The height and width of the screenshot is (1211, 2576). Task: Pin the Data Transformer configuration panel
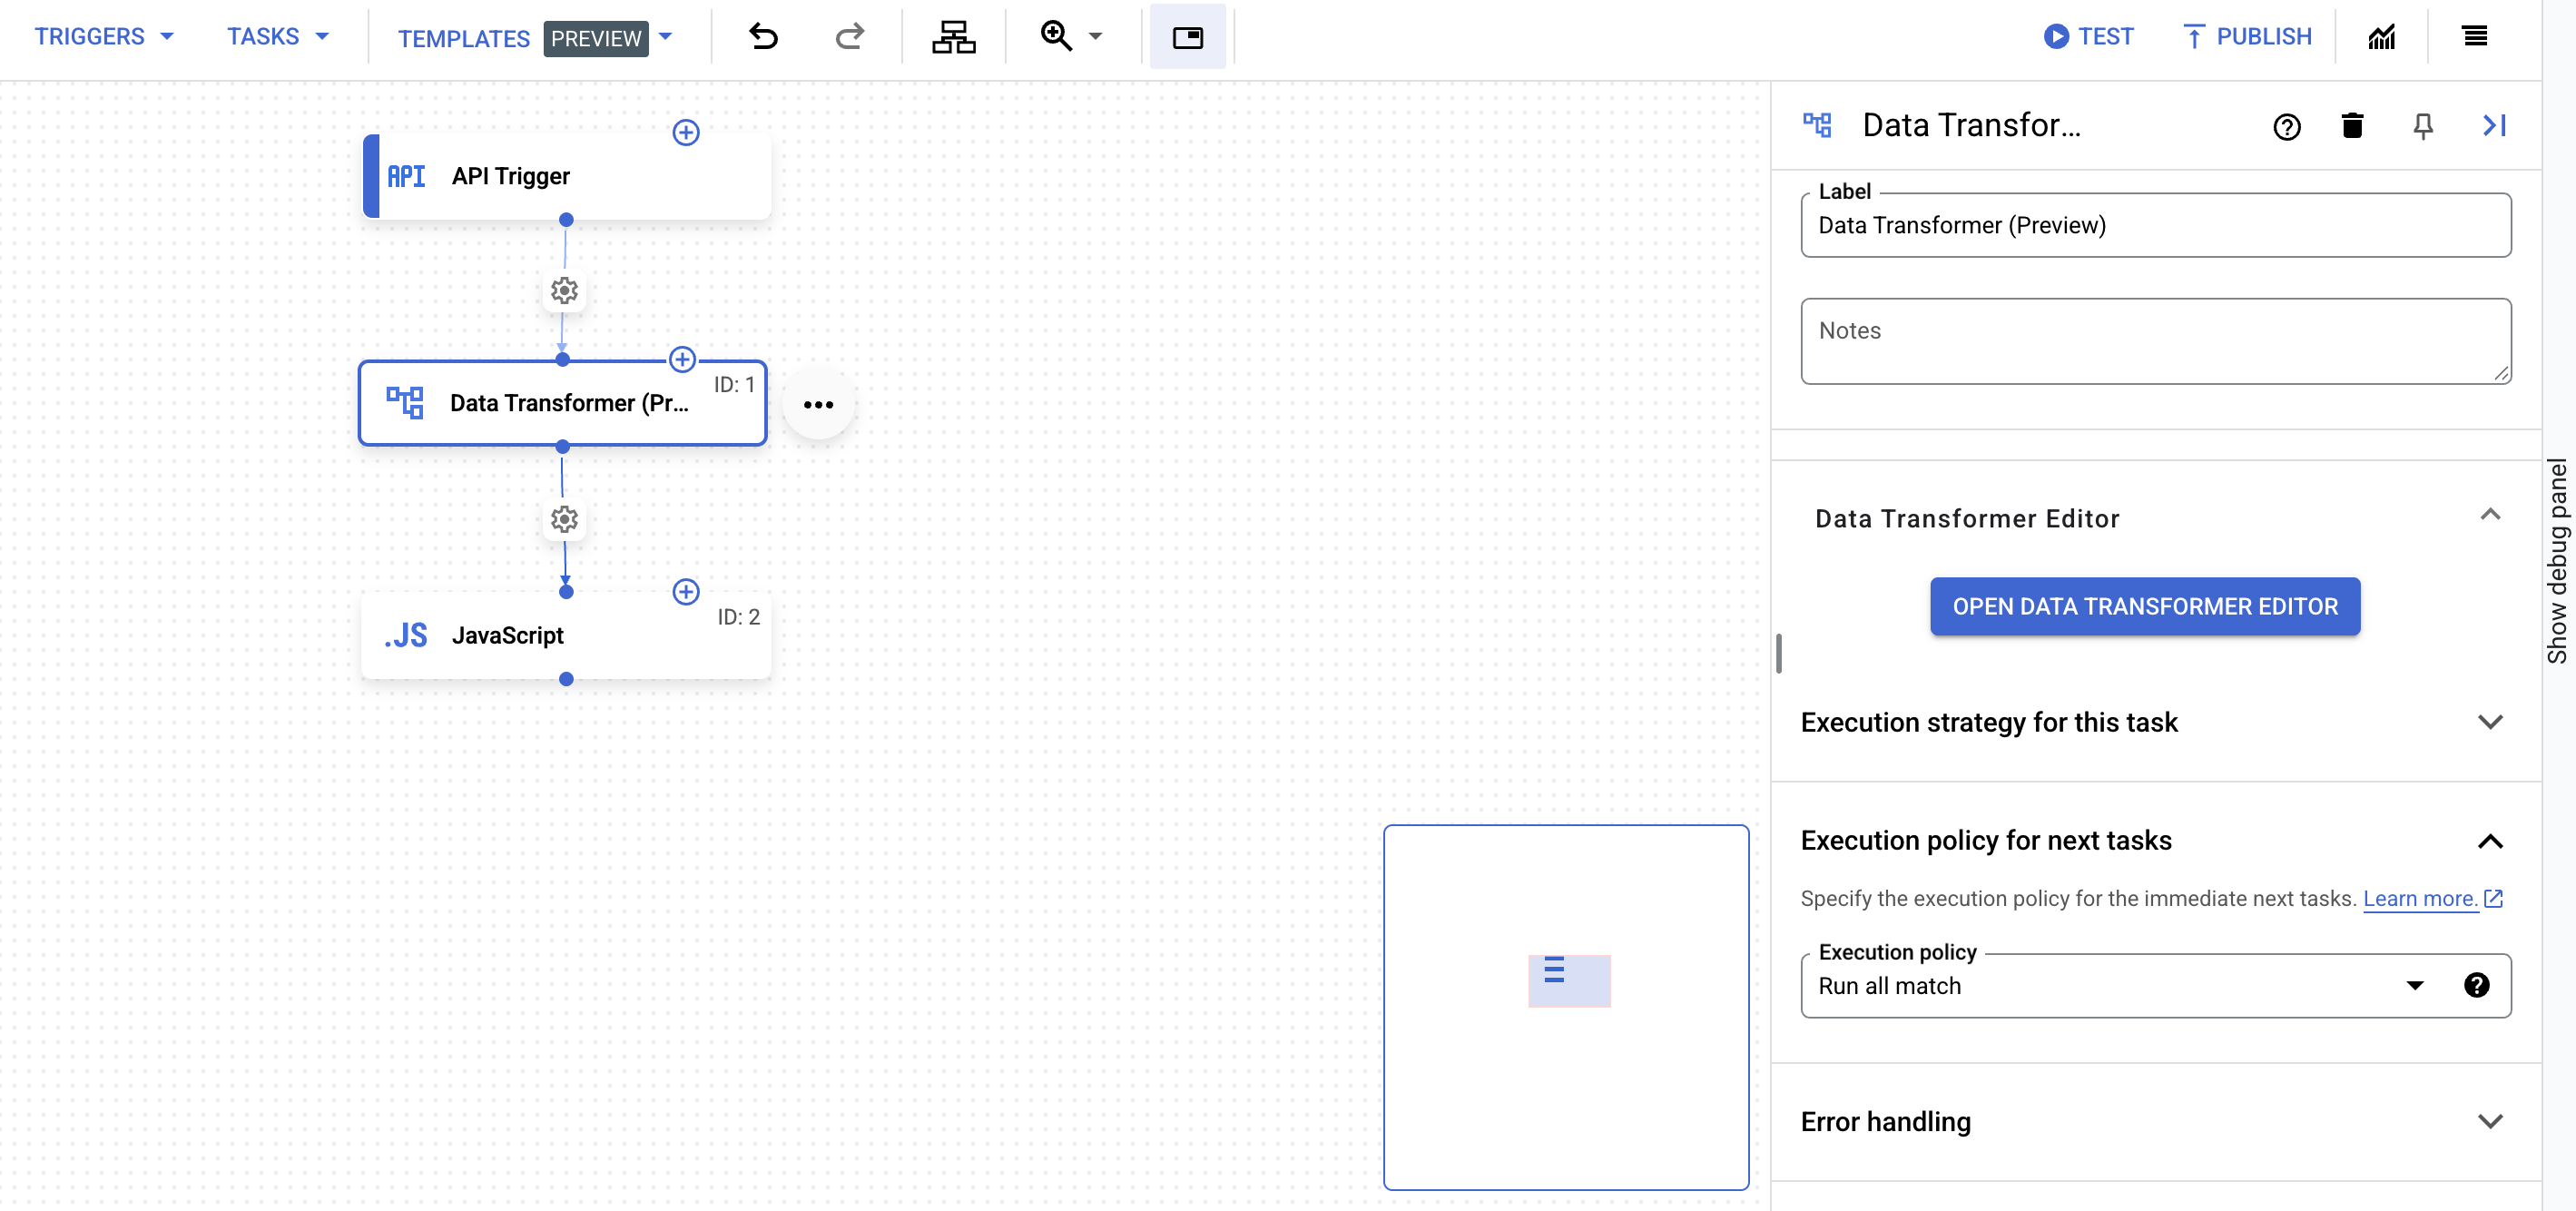(x=2423, y=126)
